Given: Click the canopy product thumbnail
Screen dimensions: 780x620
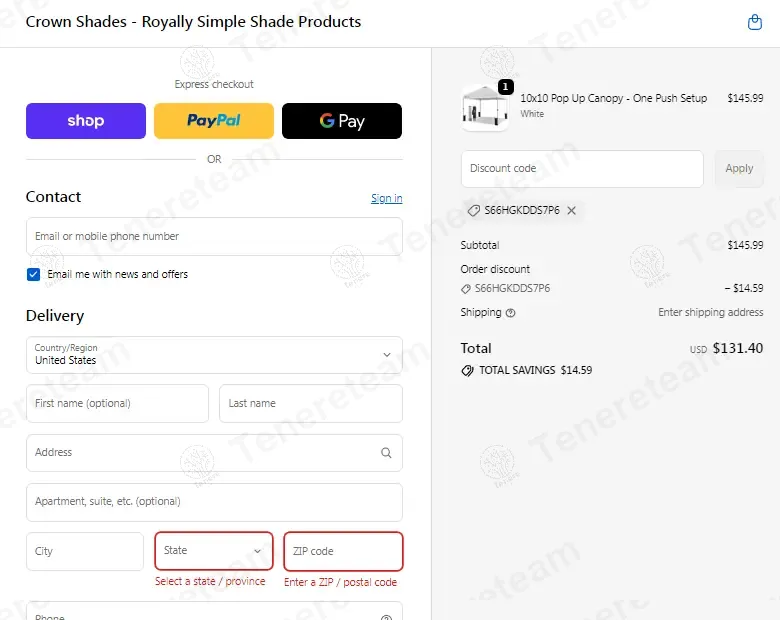Looking at the screenshot, I should (485, 107).
